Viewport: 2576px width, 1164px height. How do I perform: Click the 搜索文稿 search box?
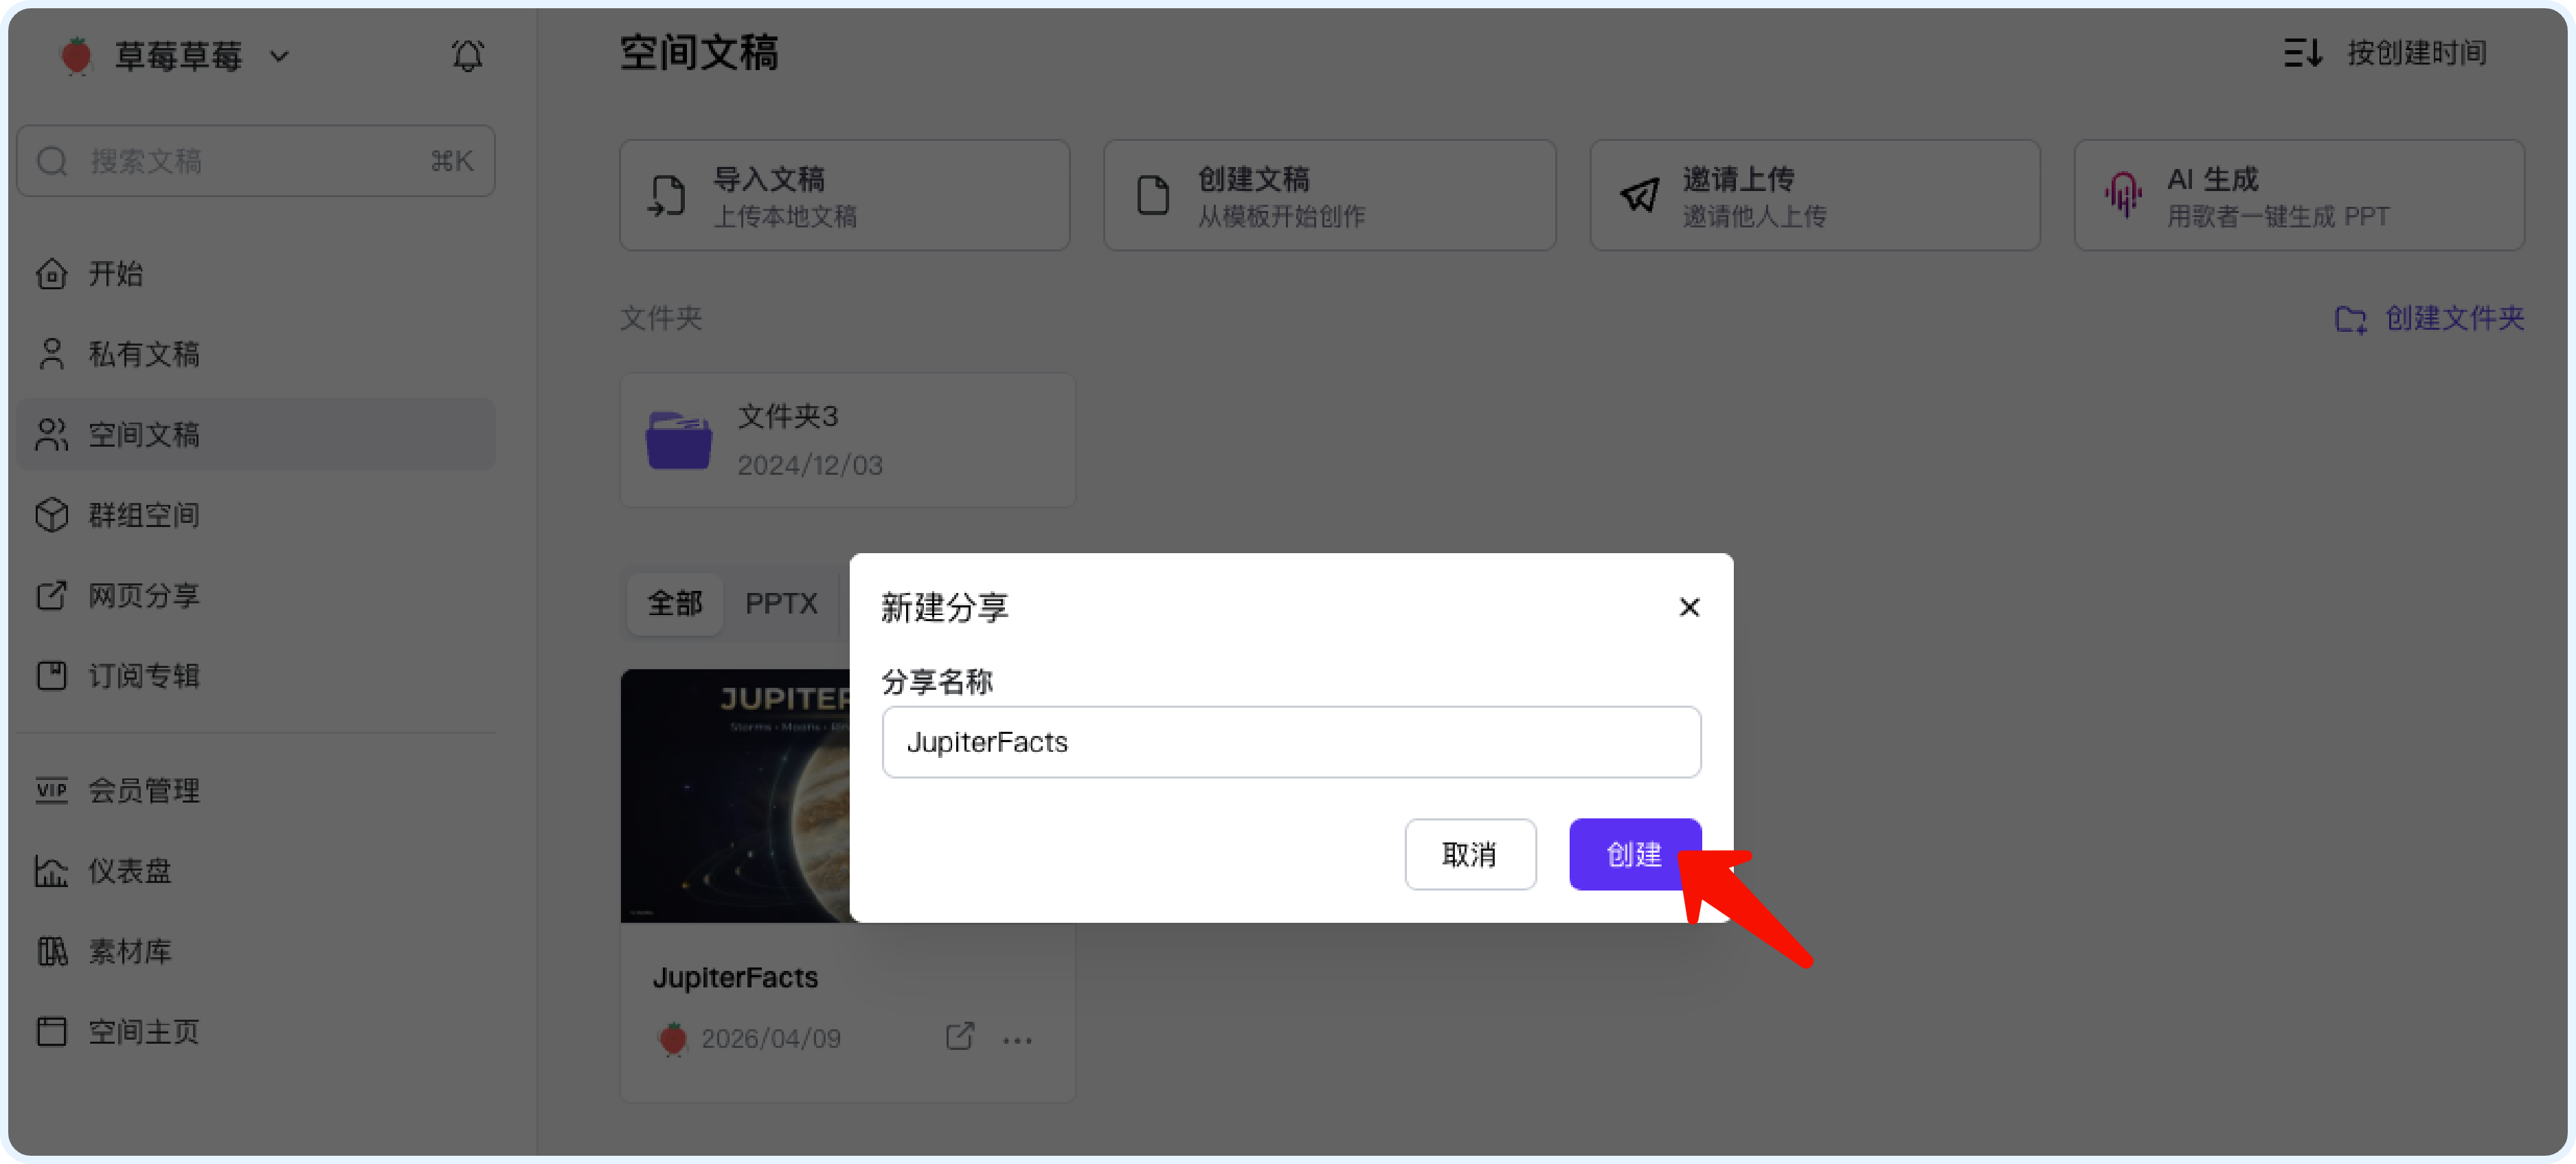(255, 161)
